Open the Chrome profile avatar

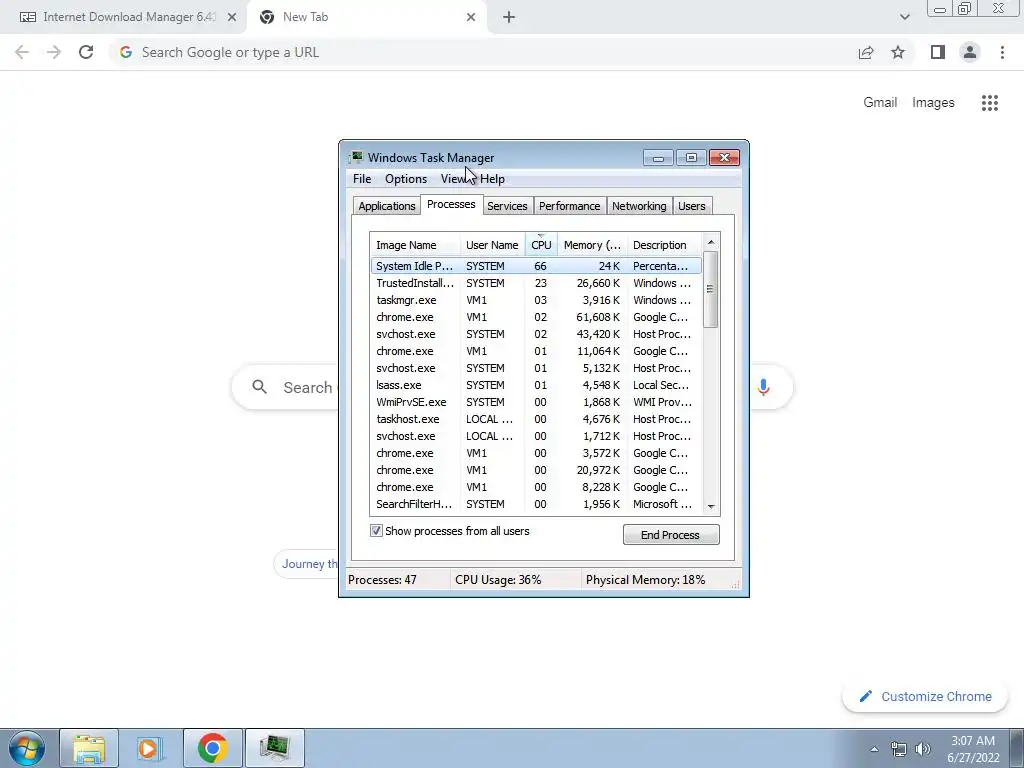[x=970, y=52]
